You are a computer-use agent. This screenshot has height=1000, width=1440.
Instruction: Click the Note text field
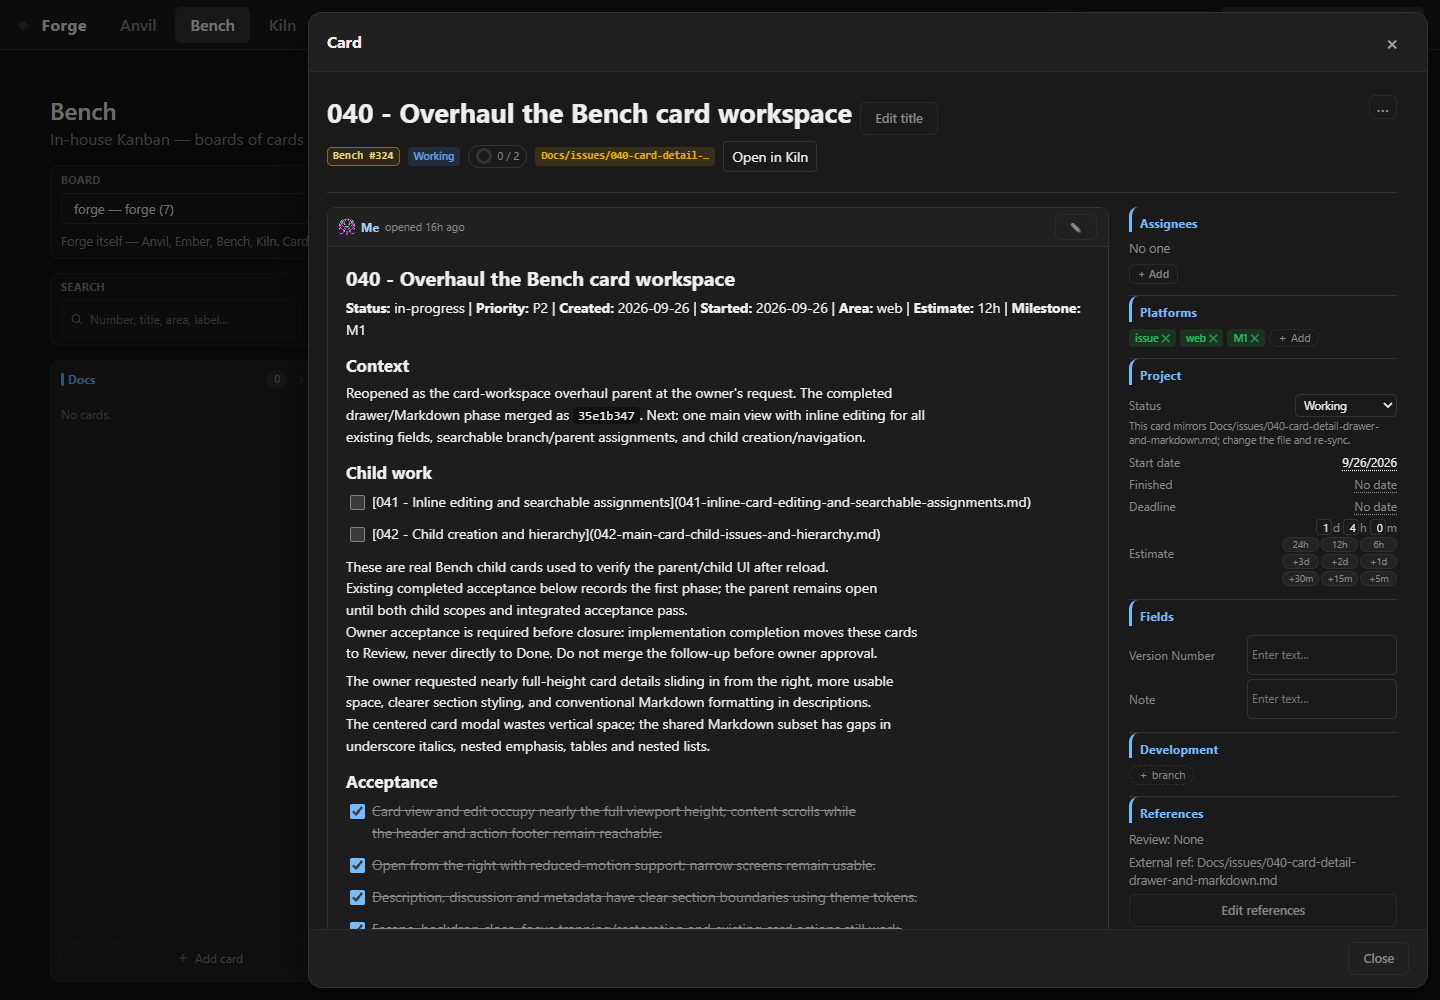tap(1322, 699)
